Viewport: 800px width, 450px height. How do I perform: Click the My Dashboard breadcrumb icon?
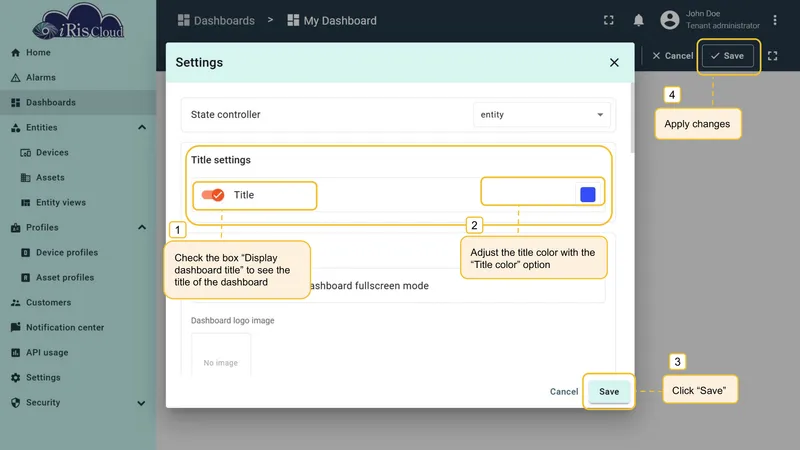[x=293, y=20]
